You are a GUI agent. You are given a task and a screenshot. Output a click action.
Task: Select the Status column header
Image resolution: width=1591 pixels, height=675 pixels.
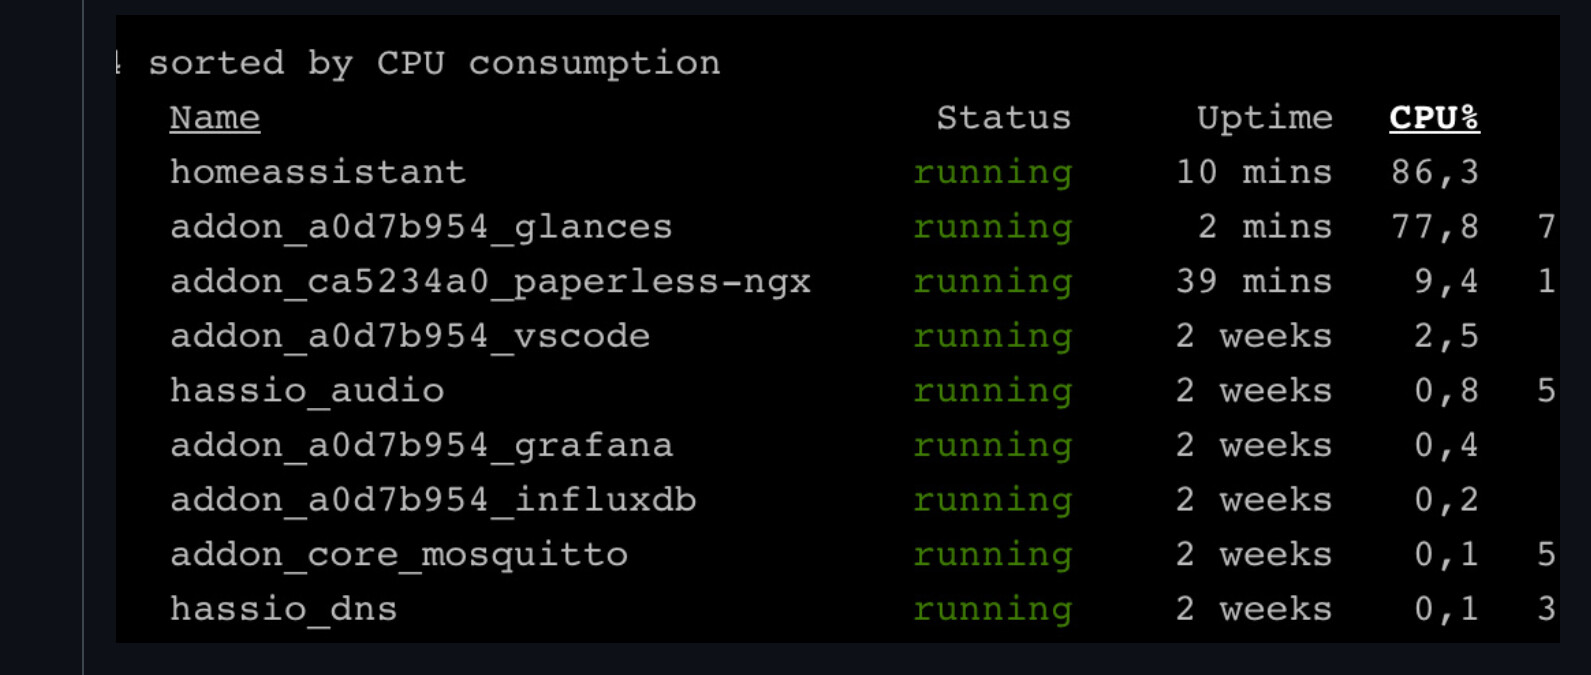[1003, 118]
